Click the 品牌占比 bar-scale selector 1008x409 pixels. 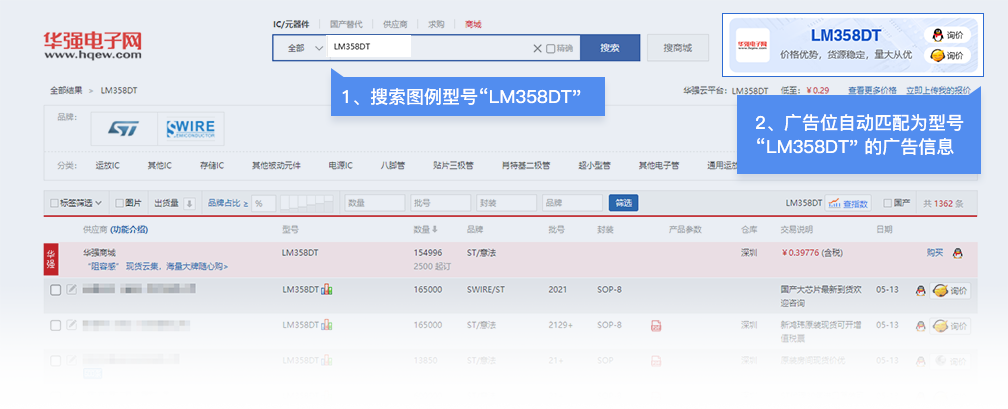point(307,203)
